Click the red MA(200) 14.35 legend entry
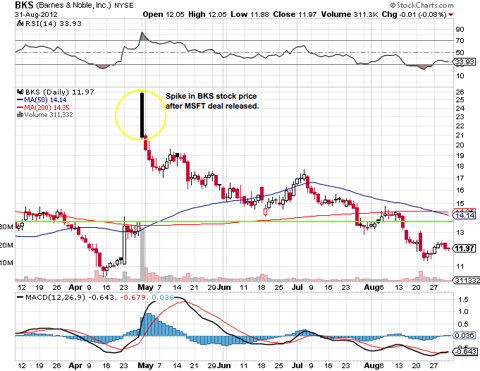480x371 pixels. tap(43, 107)
